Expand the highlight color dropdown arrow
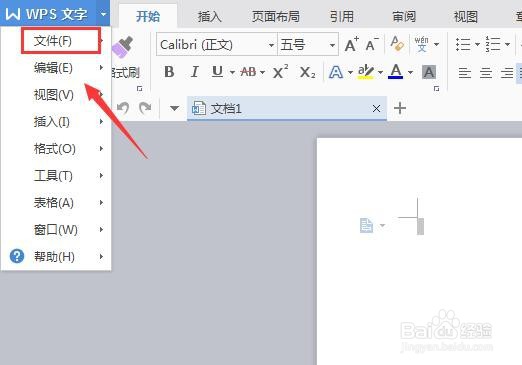522x365 pixels. point(380,72)
